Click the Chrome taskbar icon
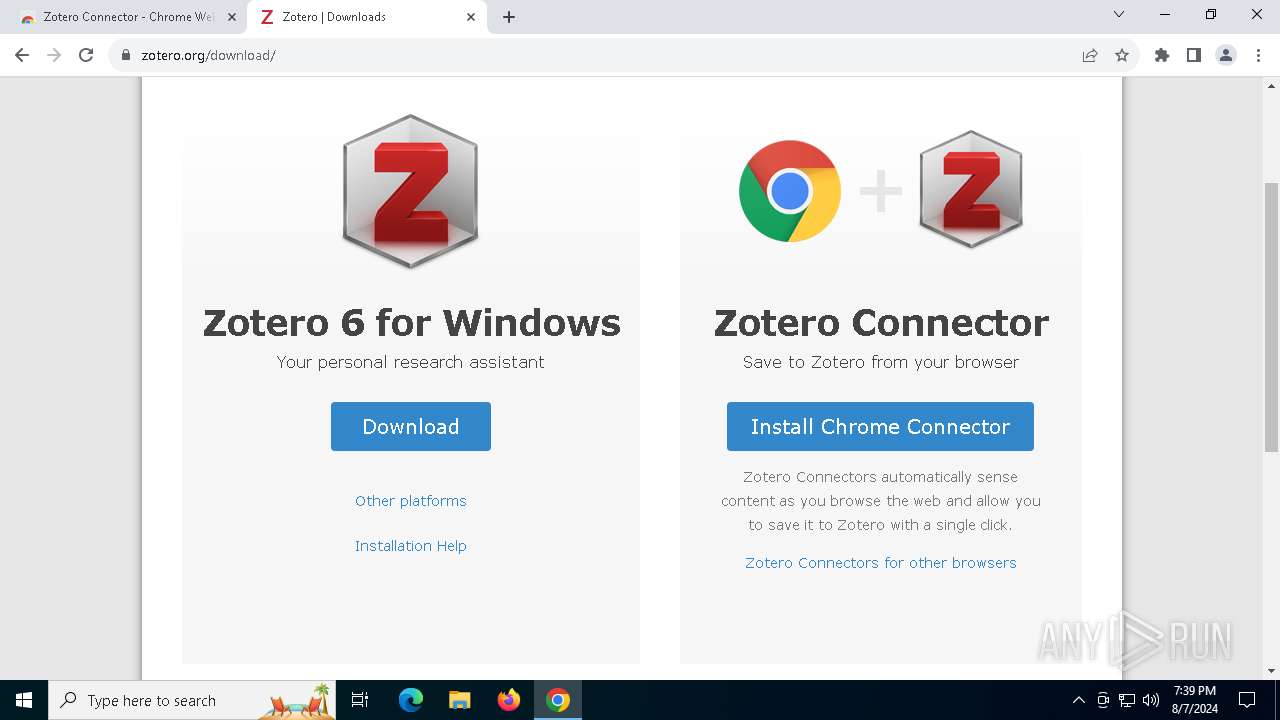The width and height of the screenshot is (1280, 720). pos(558,700)
